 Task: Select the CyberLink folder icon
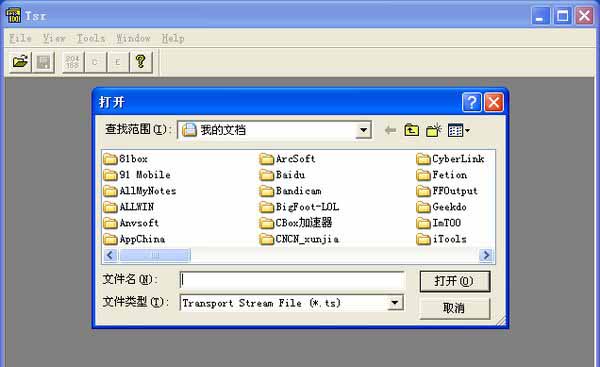[423, 159]
